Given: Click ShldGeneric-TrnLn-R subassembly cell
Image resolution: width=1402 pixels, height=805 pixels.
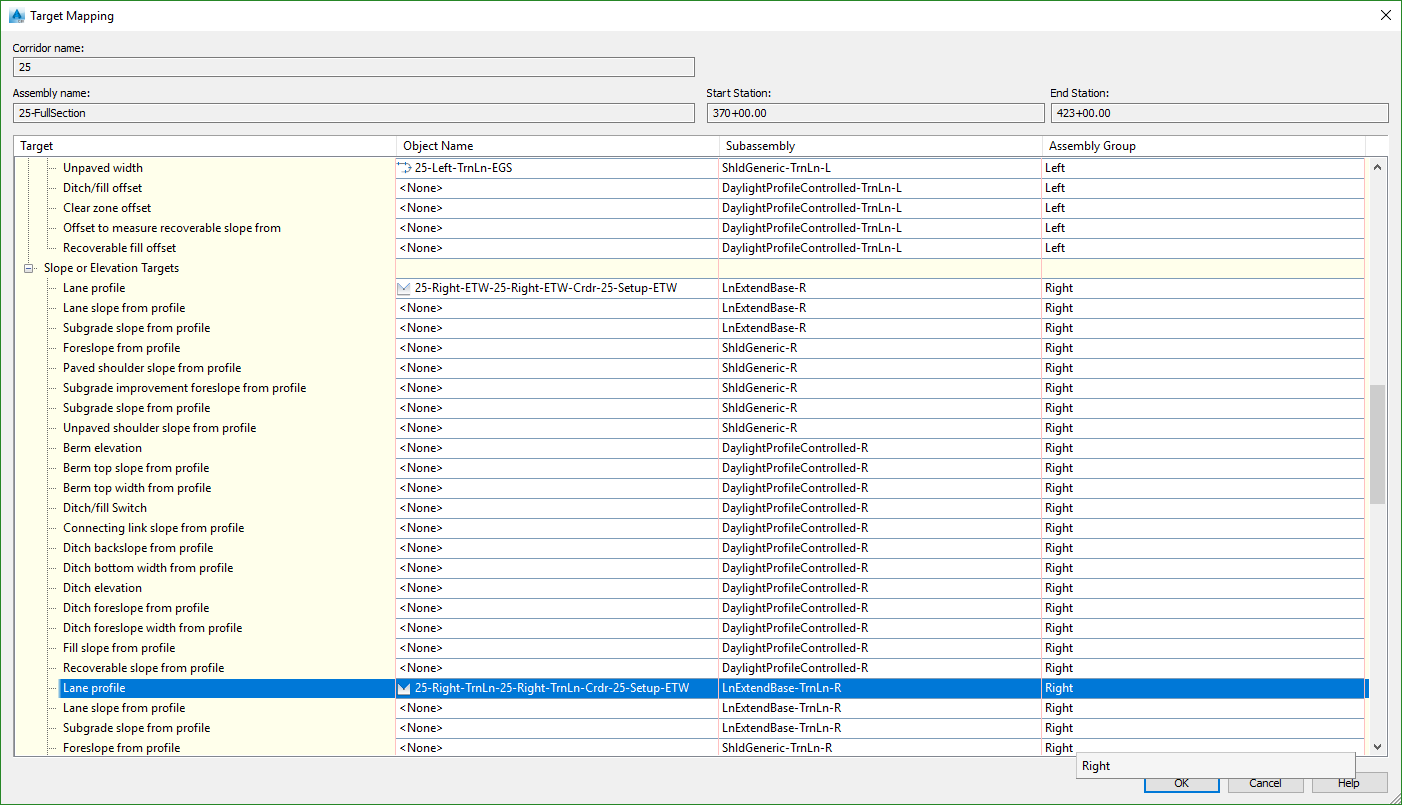Looking at the screenshot, I should pos(880,748).
